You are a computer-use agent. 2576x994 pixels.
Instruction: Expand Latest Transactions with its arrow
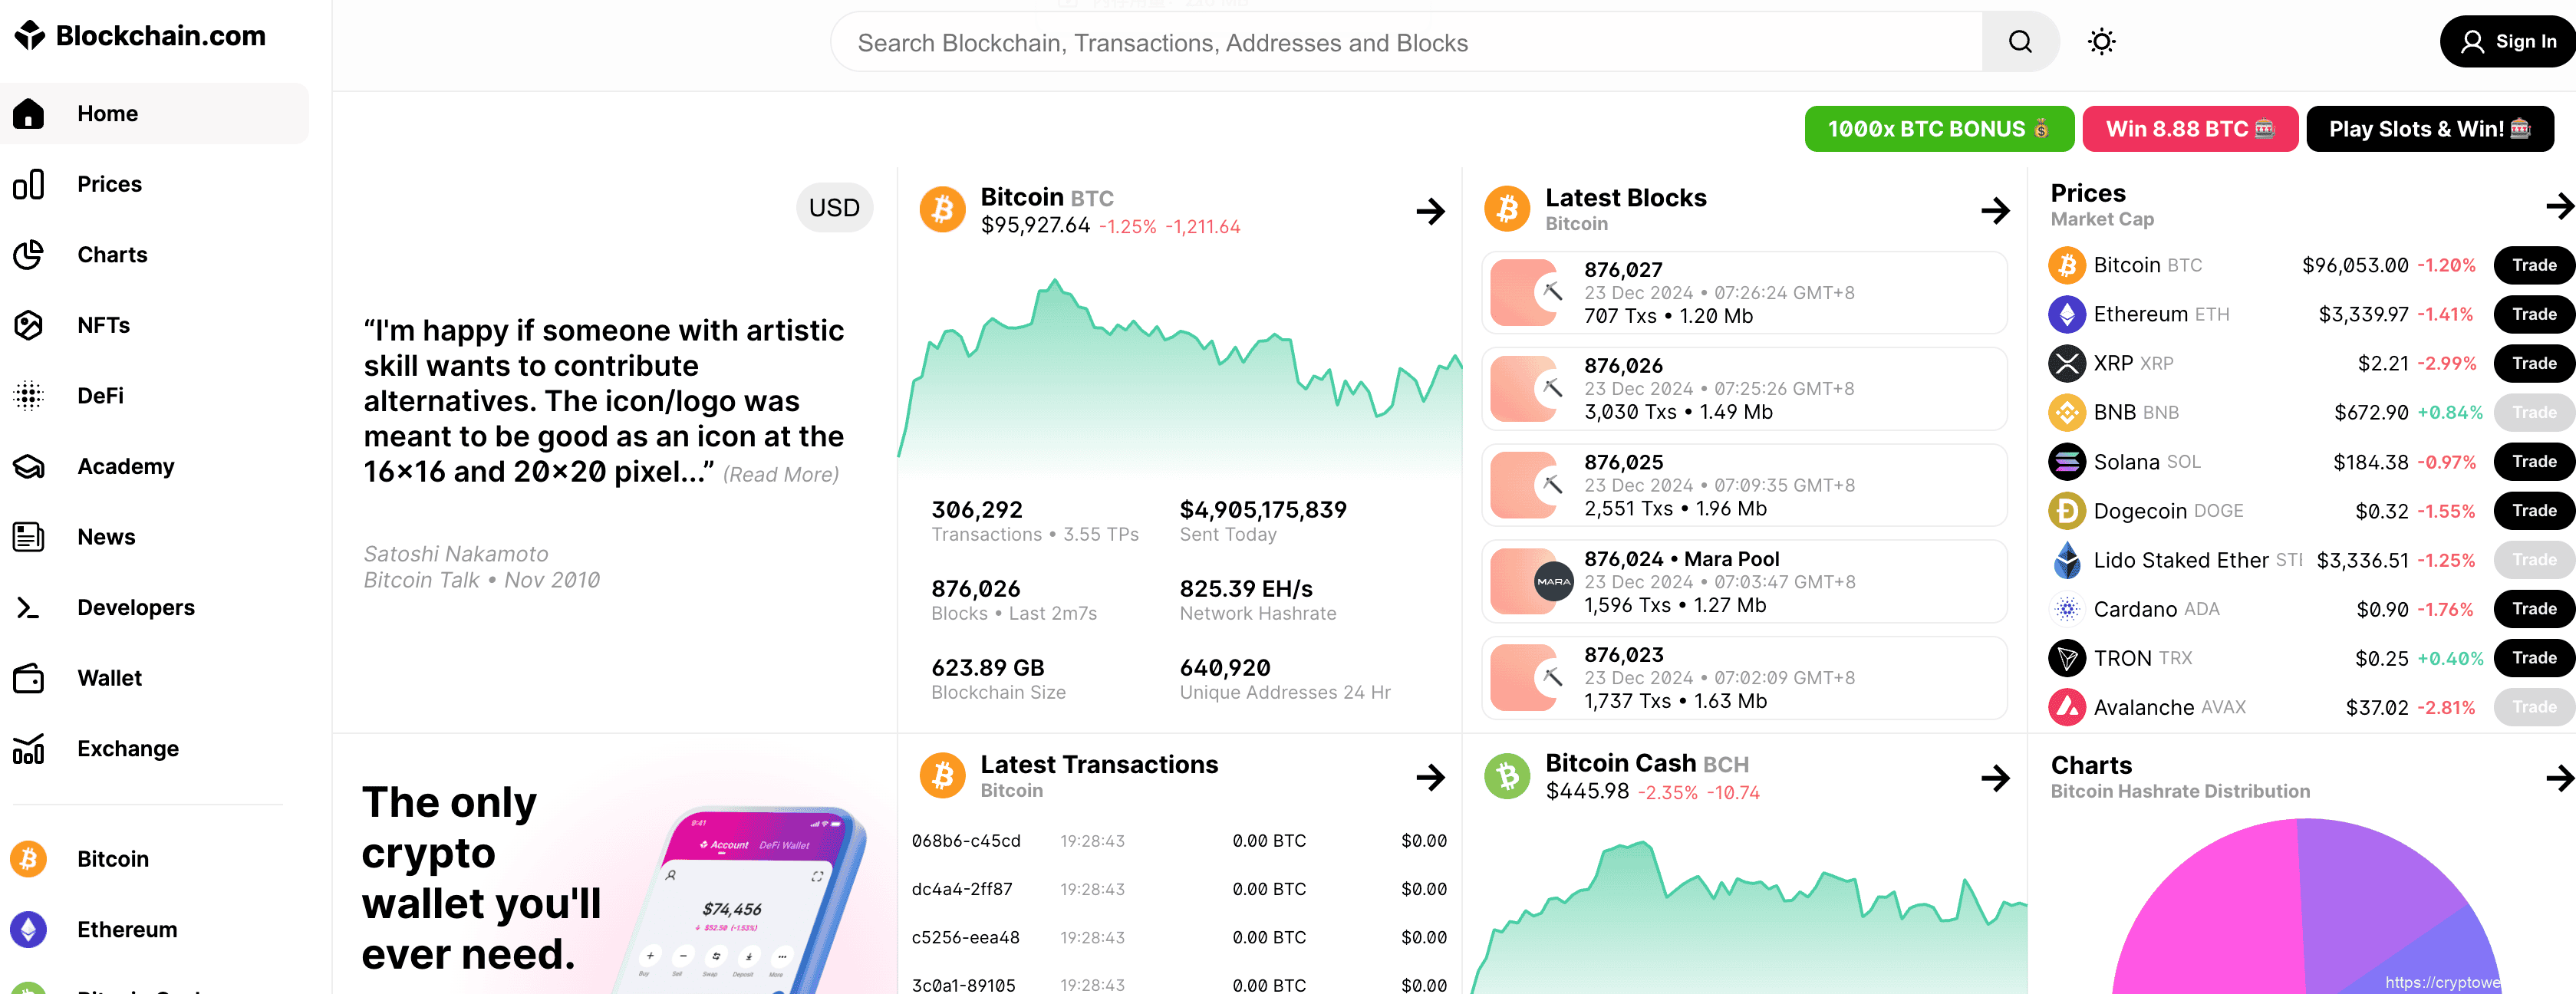click(x=1430, y=777)
